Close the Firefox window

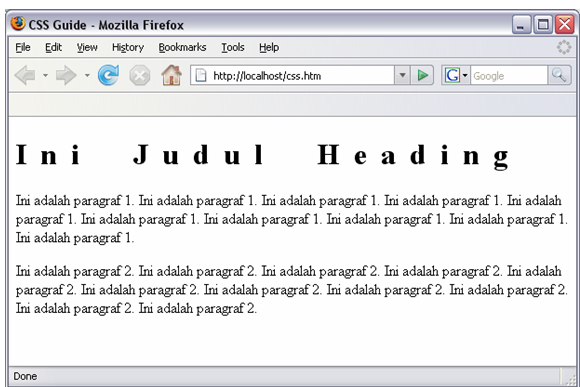(564, 24)
